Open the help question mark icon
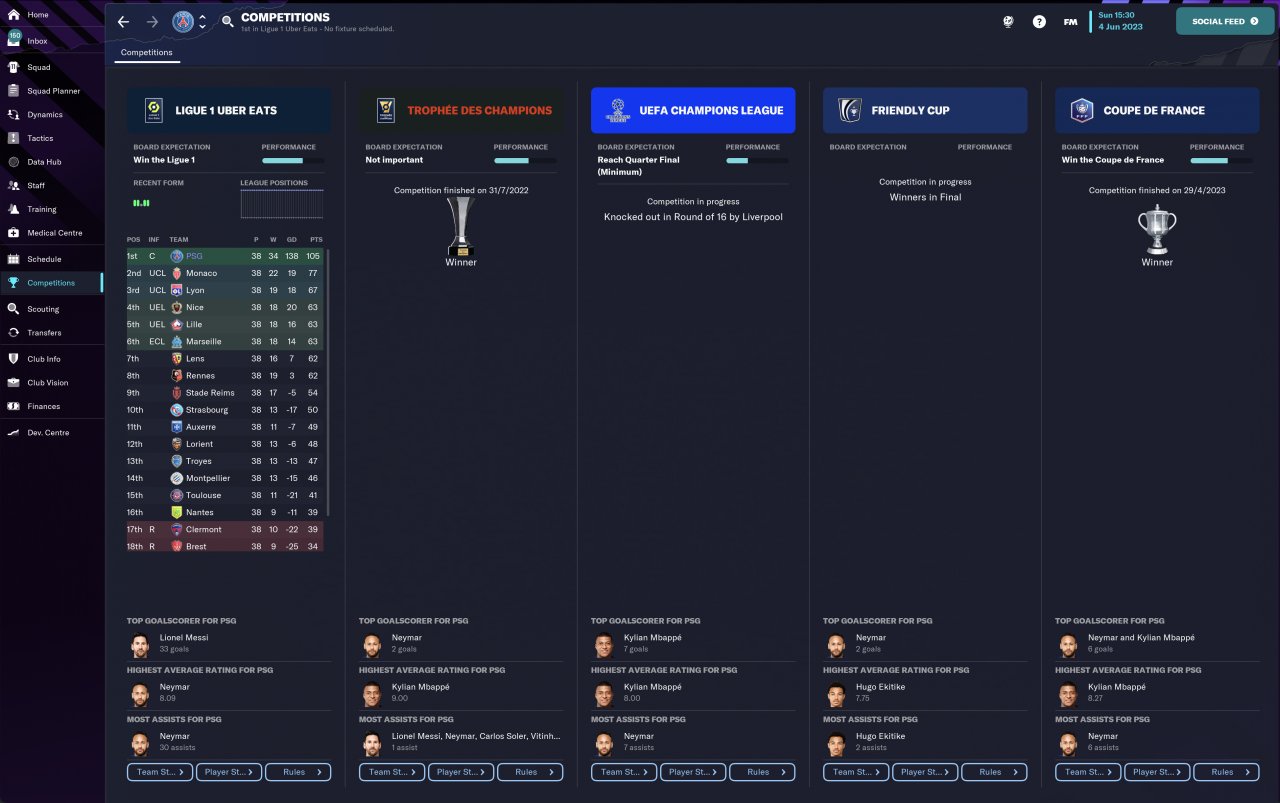This screenshot has width=1280, height=803. pyautogui.click(x=1039, y=21)
